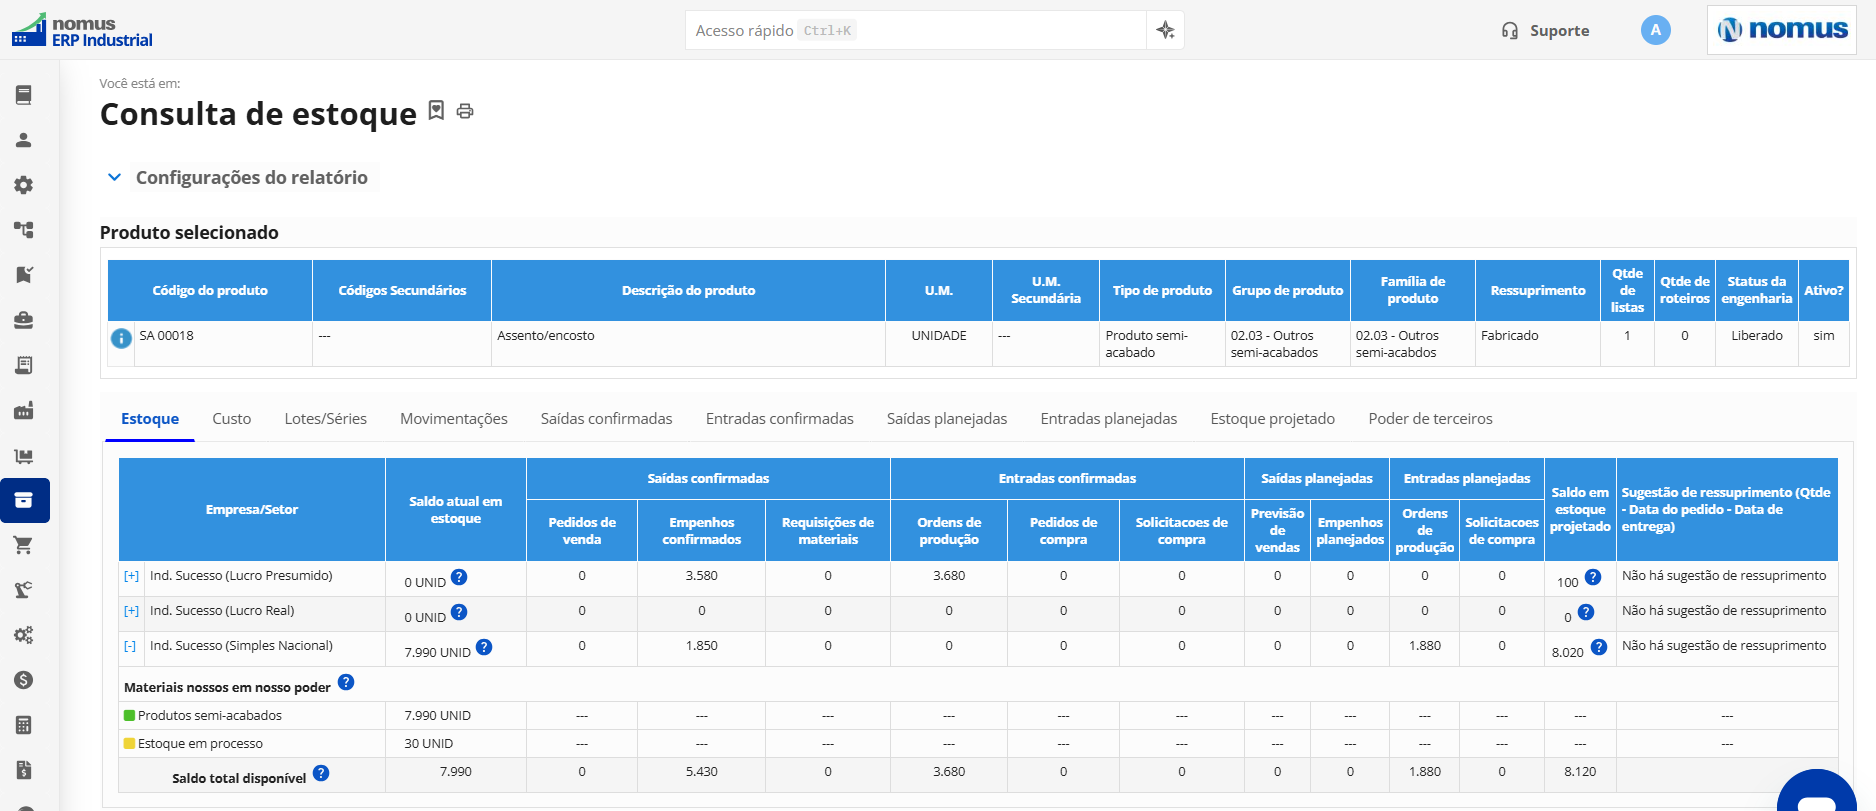Click the user avatar A
This screenshot has height=811, width=1876.
click(x=1656, y=30)
